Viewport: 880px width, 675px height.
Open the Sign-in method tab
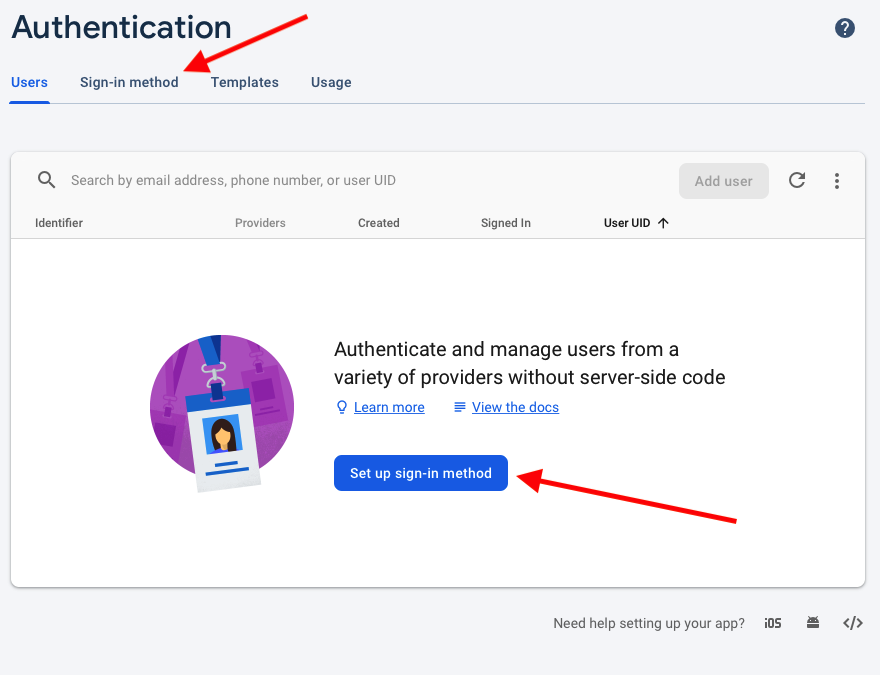[129, 82]
